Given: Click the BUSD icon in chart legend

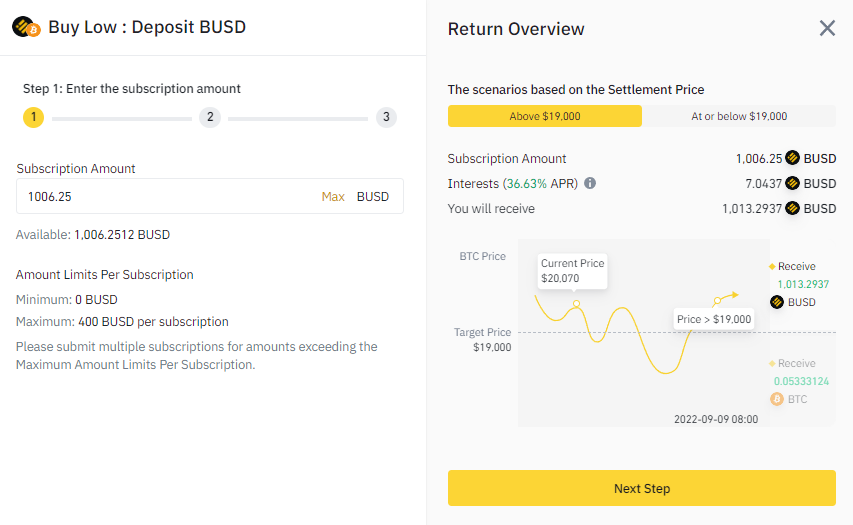Looking at the screenshot, I should coord(777,302).
